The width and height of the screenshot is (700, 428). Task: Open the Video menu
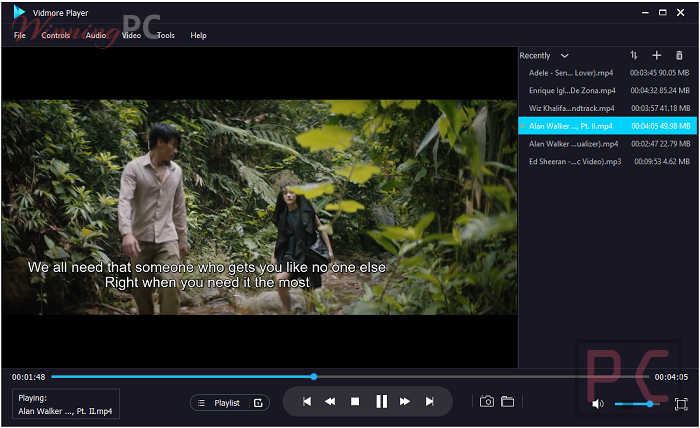(131, 35)
